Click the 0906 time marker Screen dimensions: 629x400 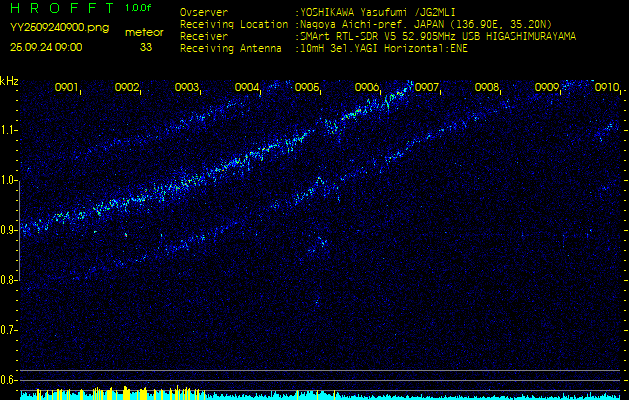click(x=367, y=87)
